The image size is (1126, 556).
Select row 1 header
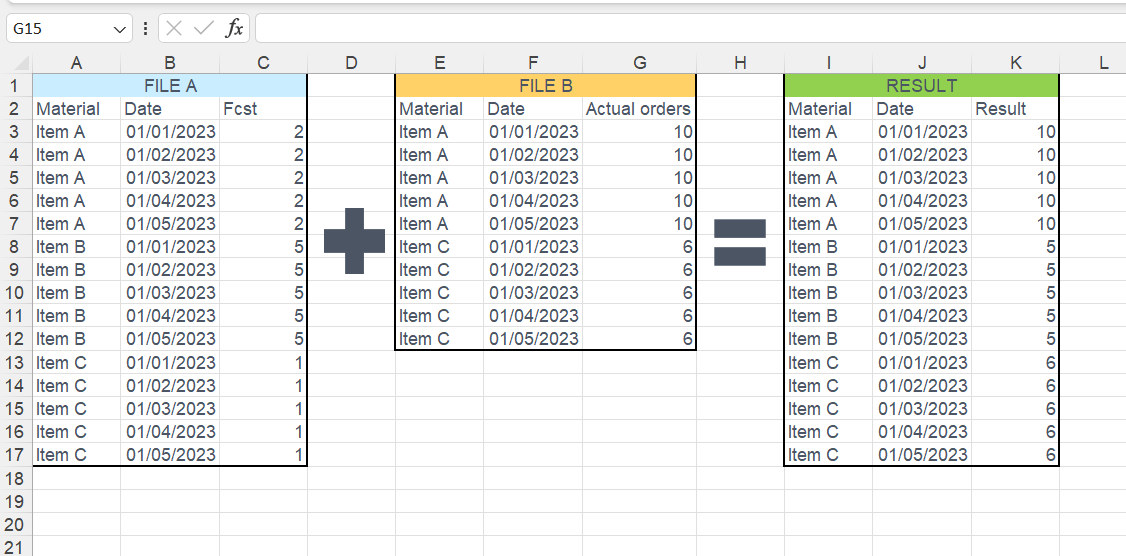[16, 86]
